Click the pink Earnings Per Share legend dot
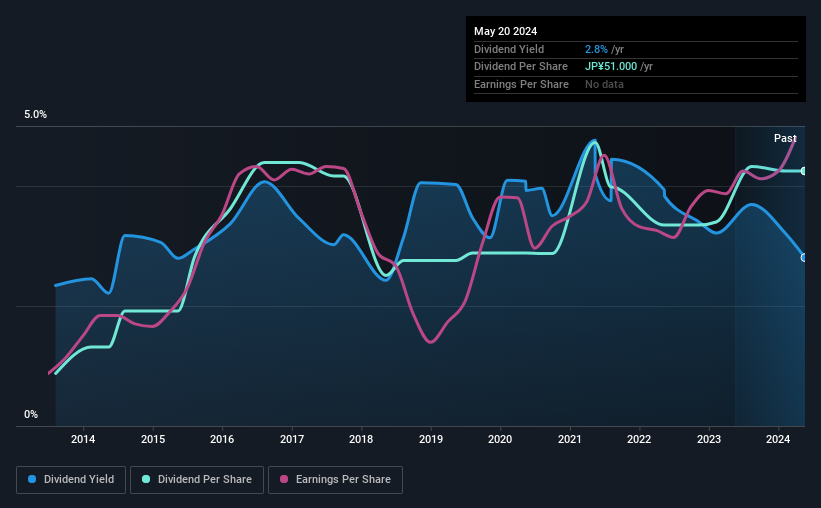Image resolution: width=821 pixels, height=508 pixels. (284, 479)
